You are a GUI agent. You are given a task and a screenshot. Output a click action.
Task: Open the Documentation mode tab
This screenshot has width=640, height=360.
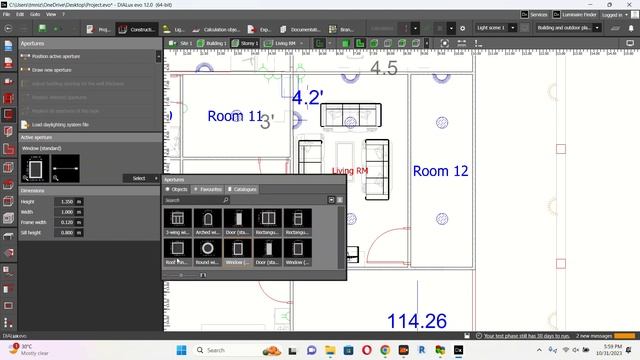300,29
